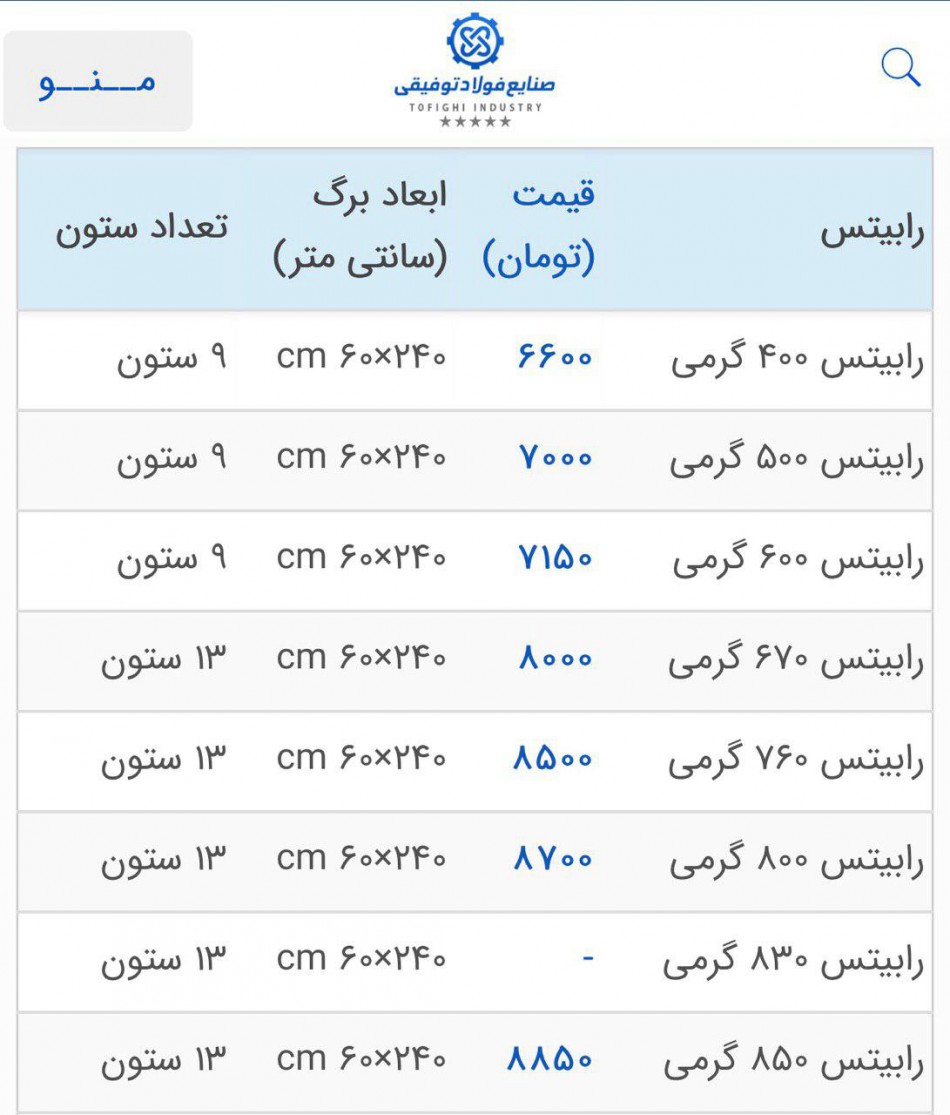Select the رابیتس ۶۰۰ گرمی product name
This screenshot has height=1115, width=950.
coord(797,561)
